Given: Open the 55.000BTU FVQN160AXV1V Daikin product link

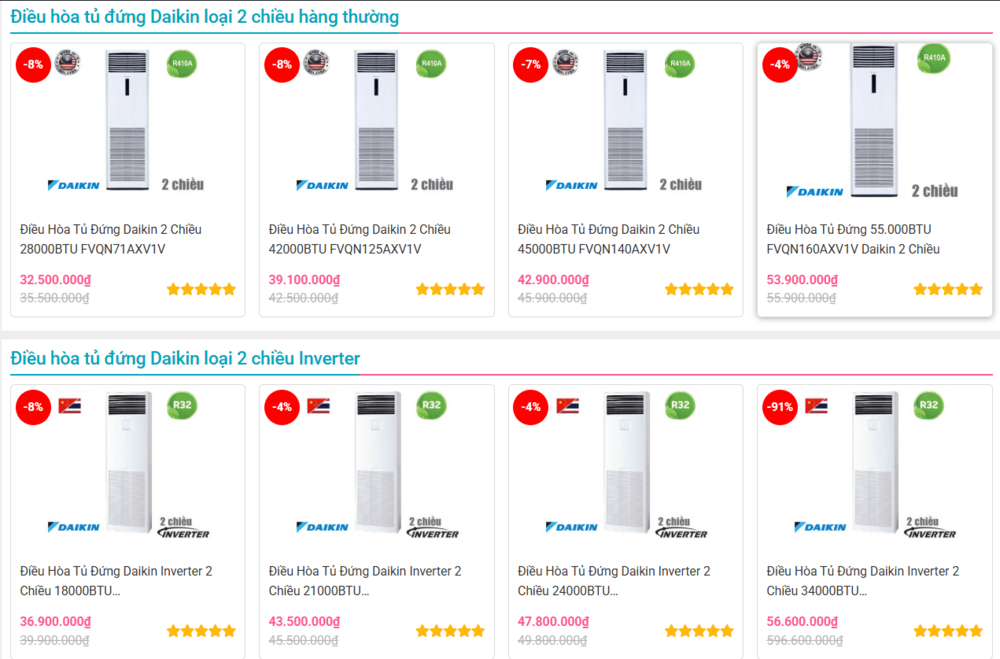Looking at the screenshot, I should click(x=853, y=239).
